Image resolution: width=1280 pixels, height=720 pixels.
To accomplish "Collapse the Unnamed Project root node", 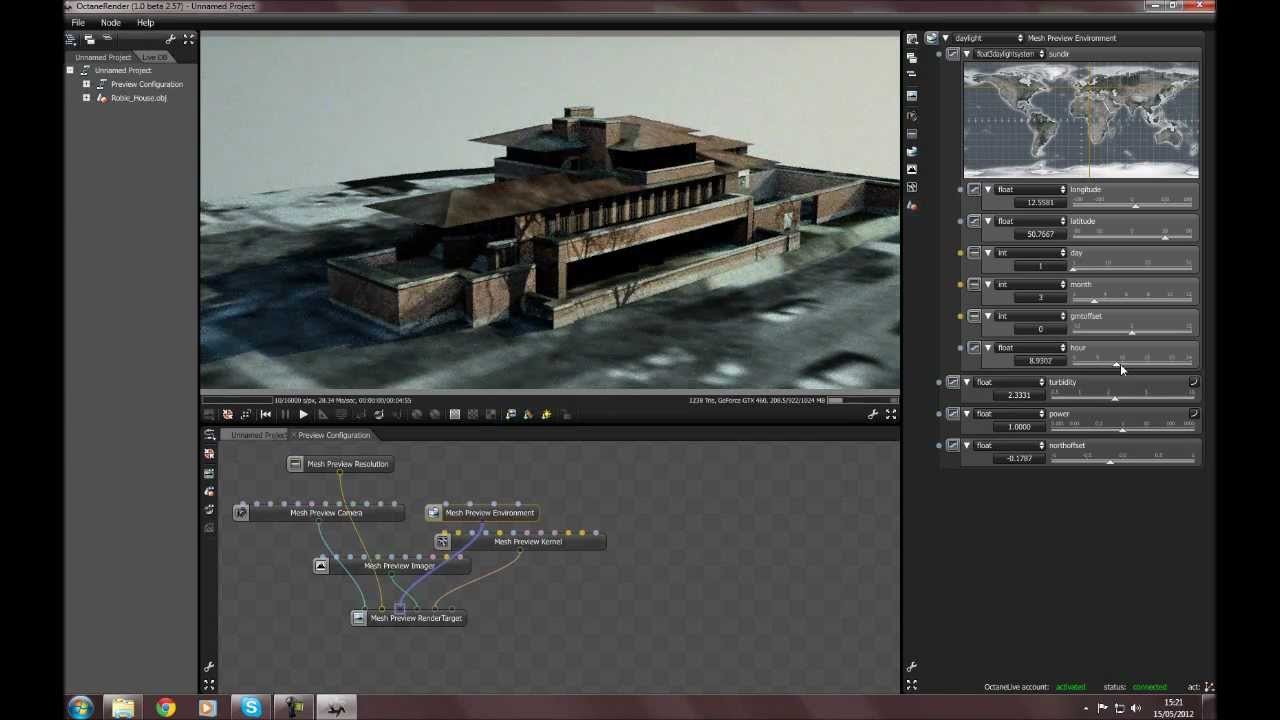I will pyautogui.click(x=70, y=70).
